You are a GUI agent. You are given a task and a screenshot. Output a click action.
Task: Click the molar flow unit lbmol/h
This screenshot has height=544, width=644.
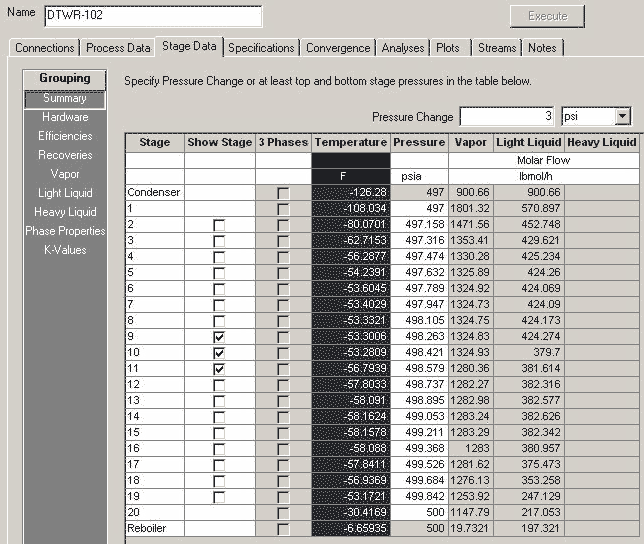[544, 177]
